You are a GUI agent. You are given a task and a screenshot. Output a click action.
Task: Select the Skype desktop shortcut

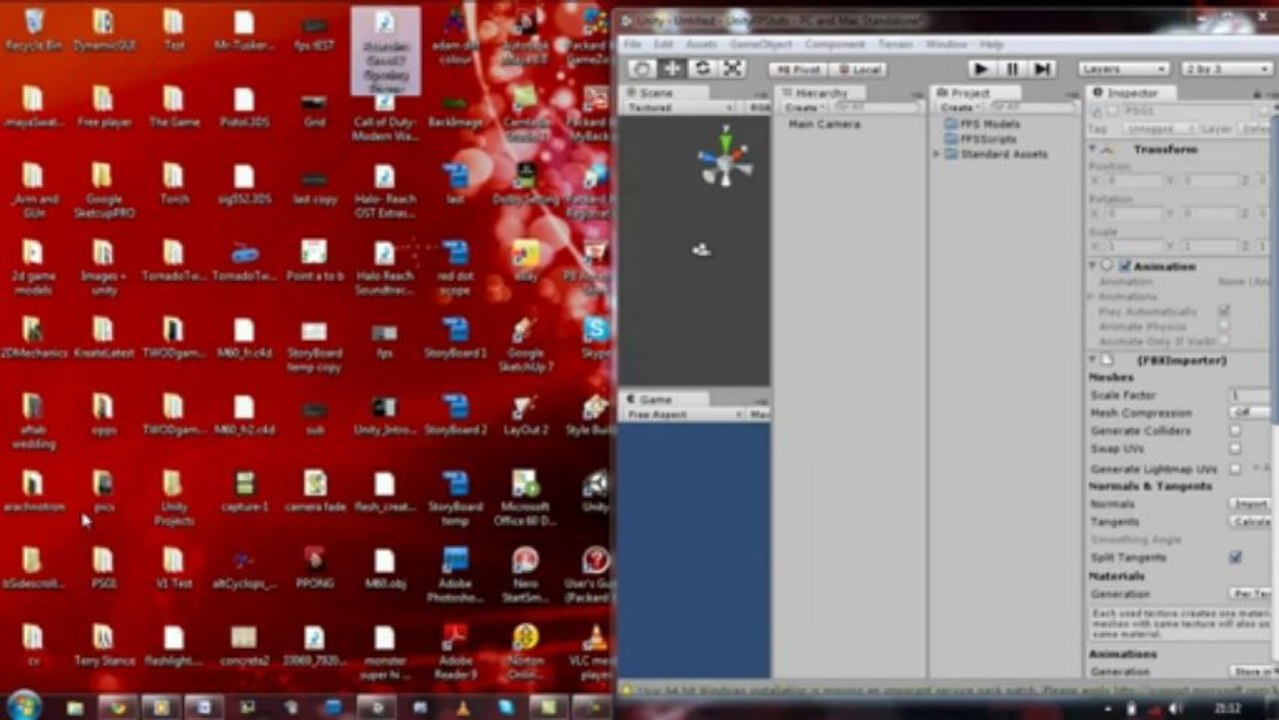[596, 337]
